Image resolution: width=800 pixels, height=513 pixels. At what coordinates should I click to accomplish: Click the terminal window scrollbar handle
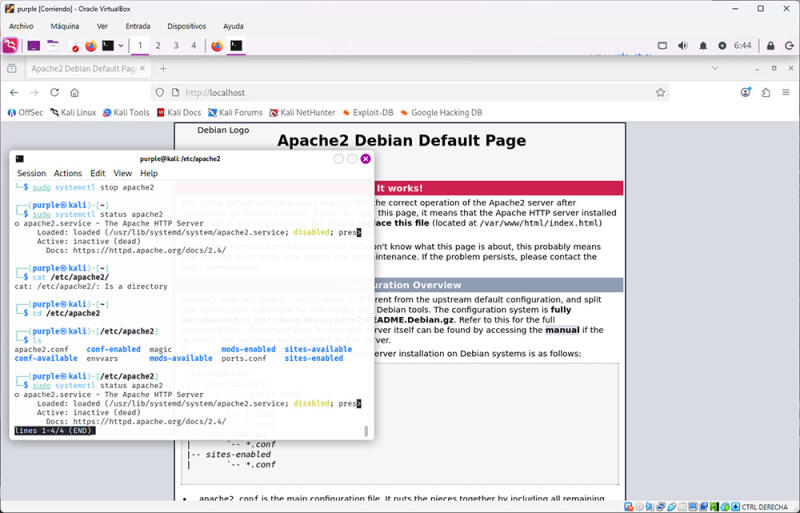pos(366,431)
